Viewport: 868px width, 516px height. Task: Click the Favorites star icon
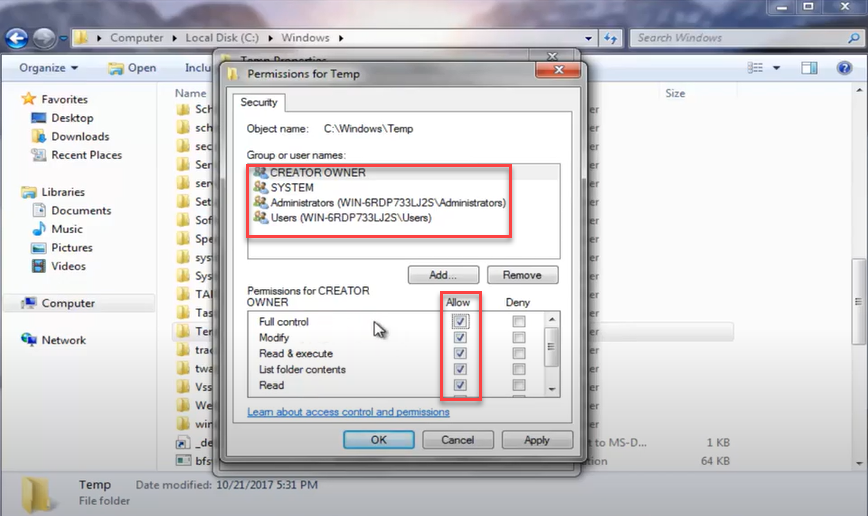tap(29, 99)
